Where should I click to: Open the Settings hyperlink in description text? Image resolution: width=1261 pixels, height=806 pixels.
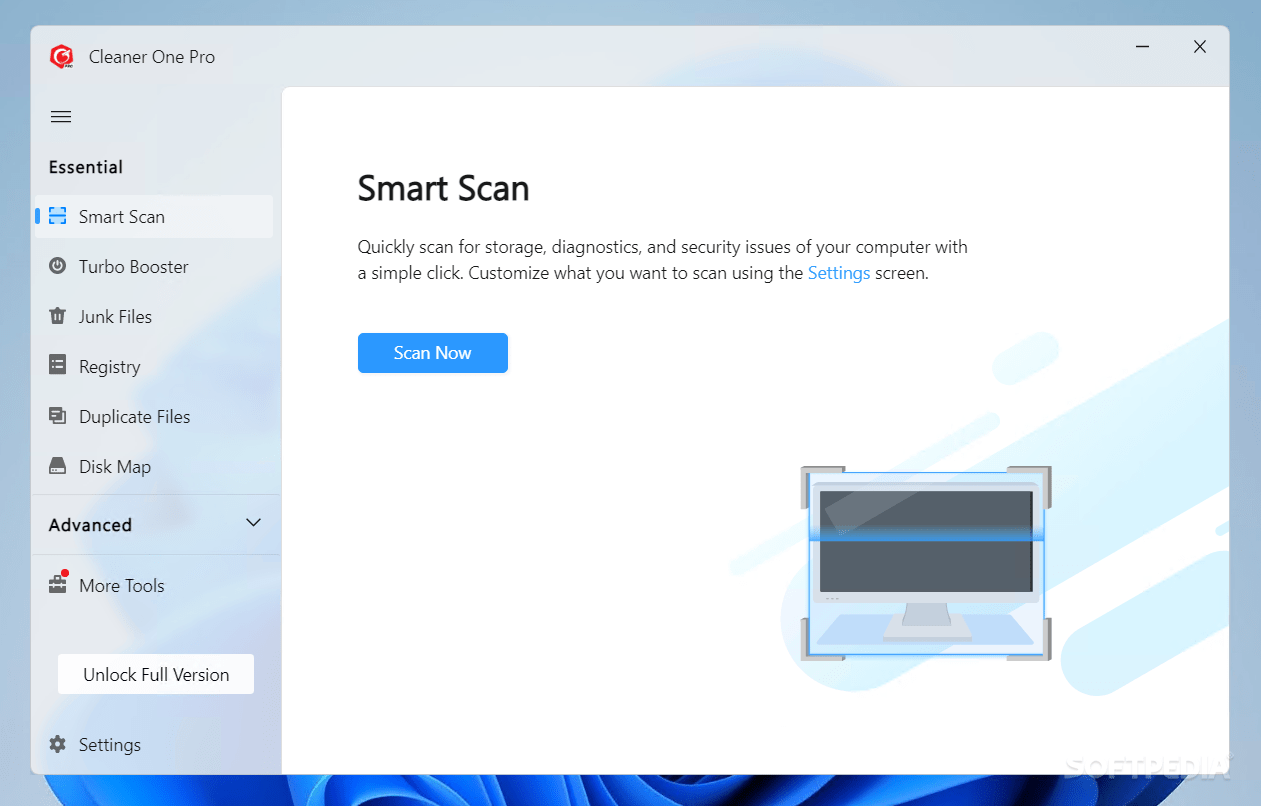click(838, 272)
